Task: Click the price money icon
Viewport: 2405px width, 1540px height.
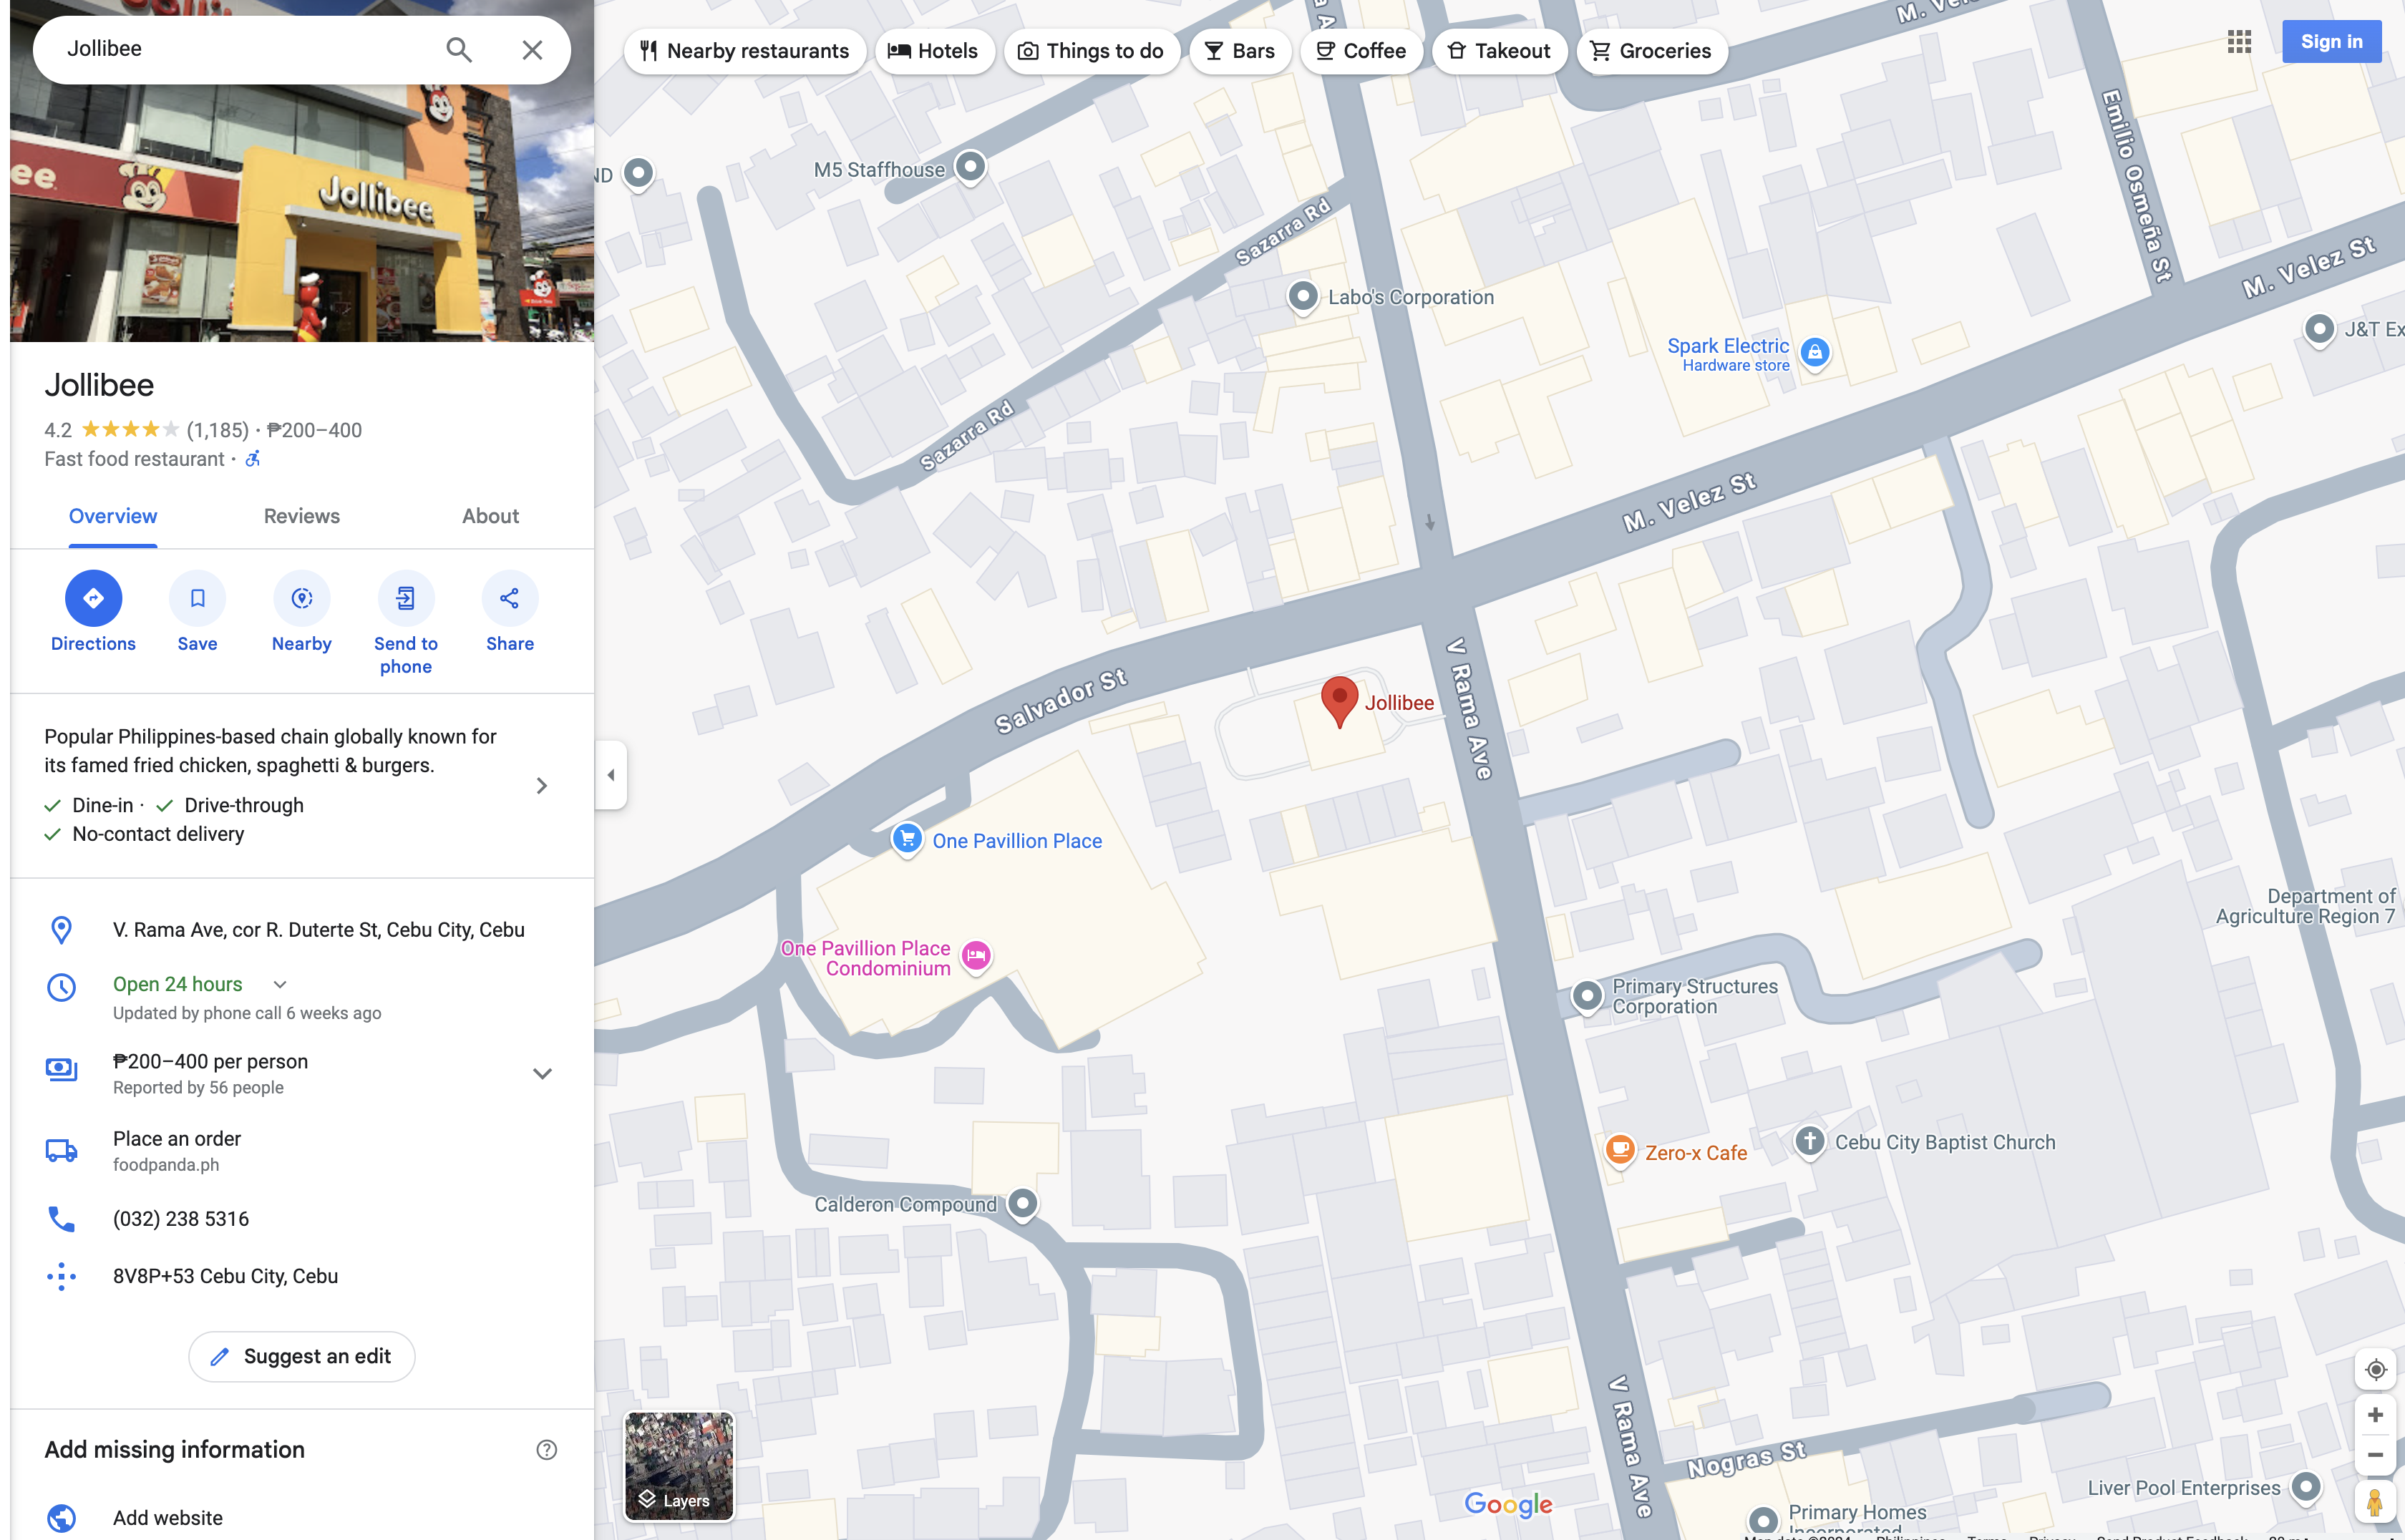Action: [x=61, y=1069]
